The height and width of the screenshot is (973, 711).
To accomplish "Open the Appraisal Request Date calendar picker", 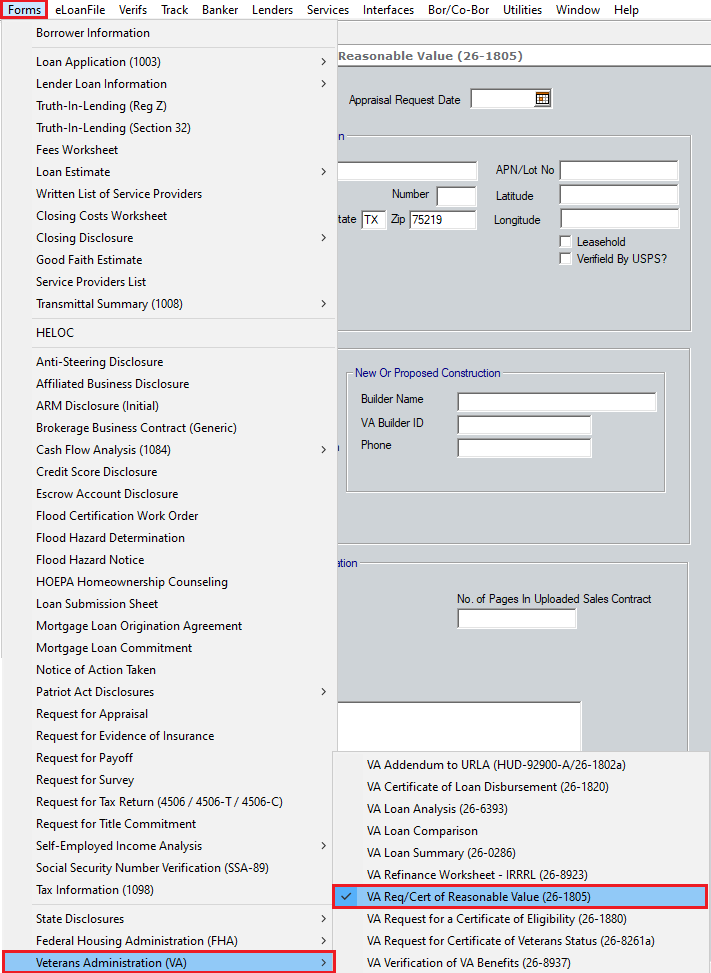I will click(542, 99).
